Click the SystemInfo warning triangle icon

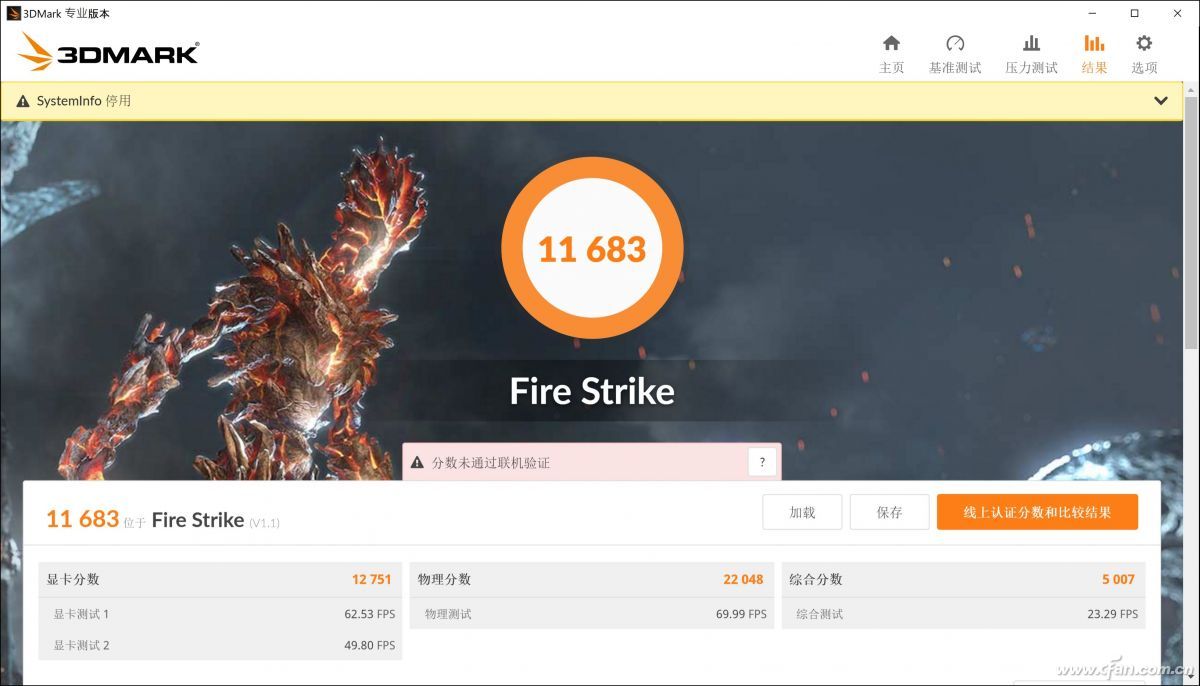tap(25, 100)
